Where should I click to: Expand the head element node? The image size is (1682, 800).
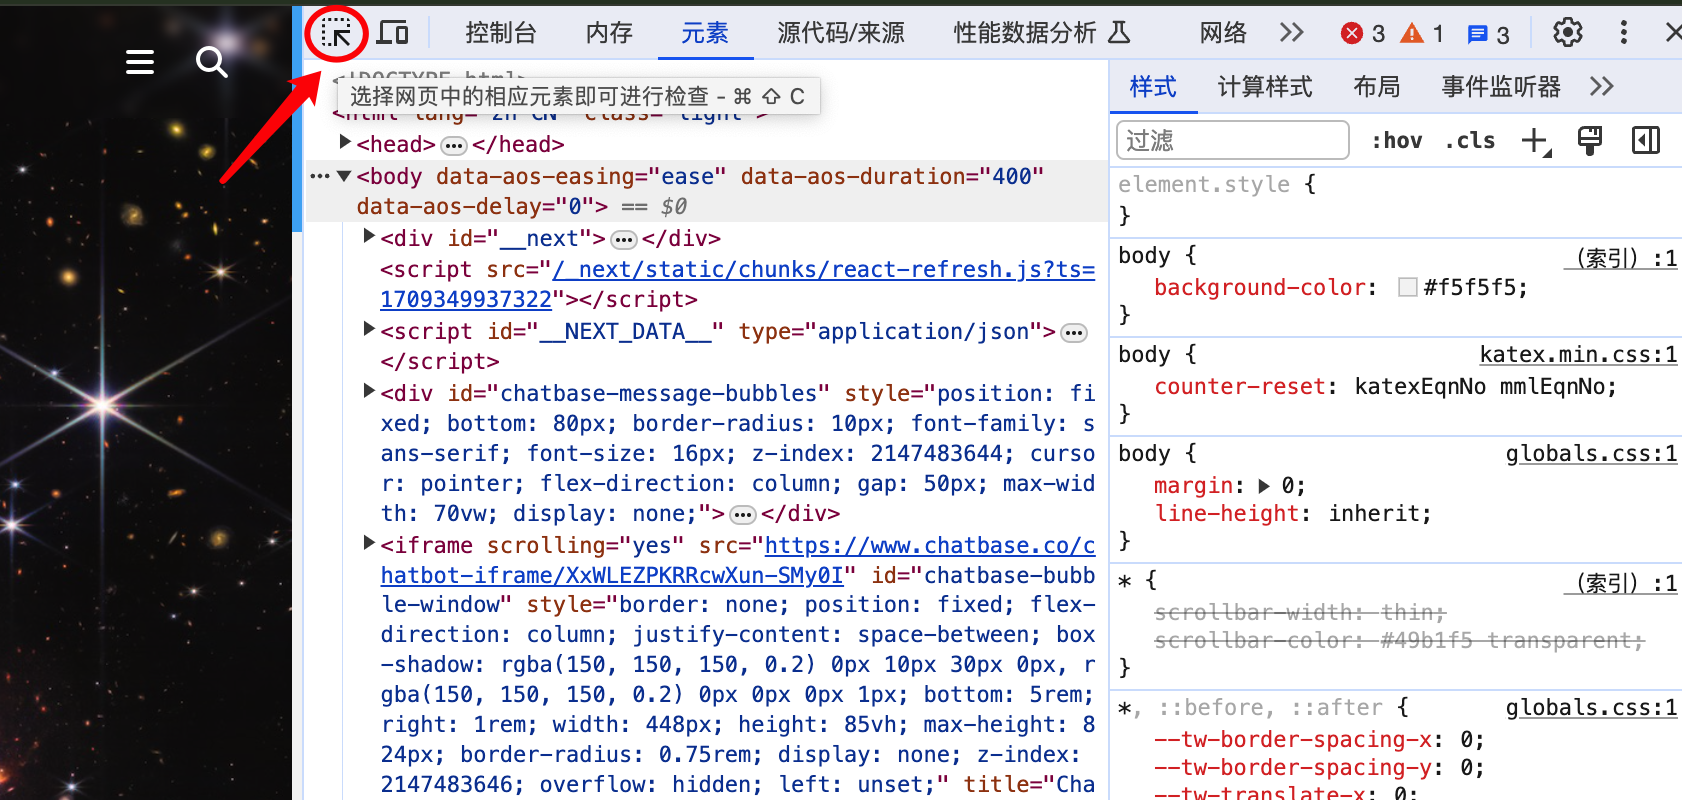pos(345,142)
